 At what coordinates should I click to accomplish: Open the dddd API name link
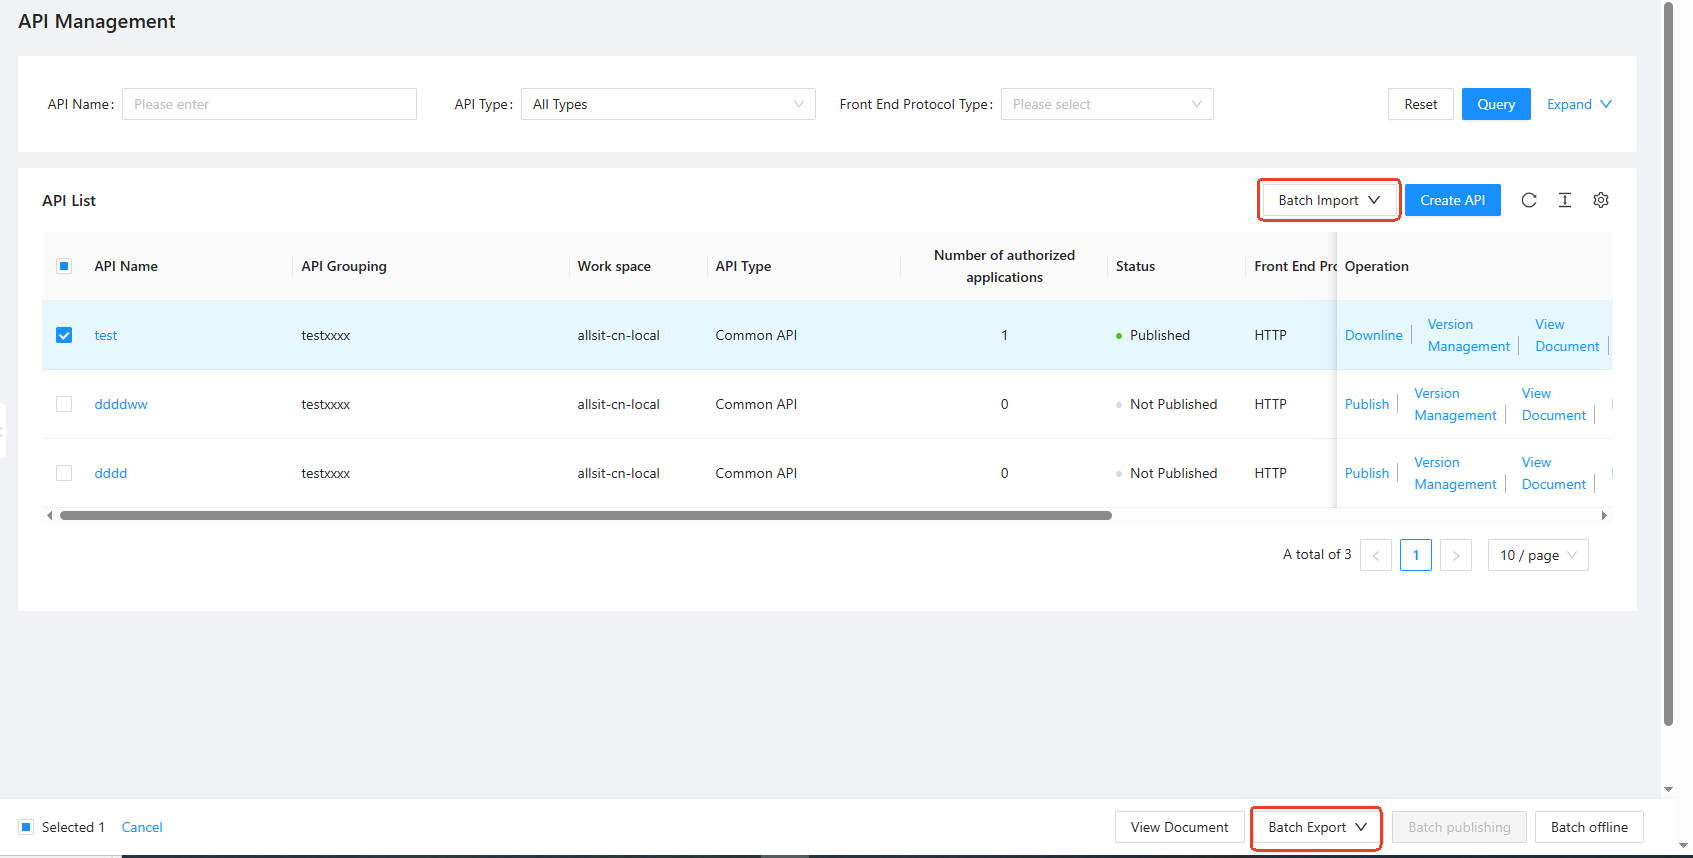tap(111, 473)
